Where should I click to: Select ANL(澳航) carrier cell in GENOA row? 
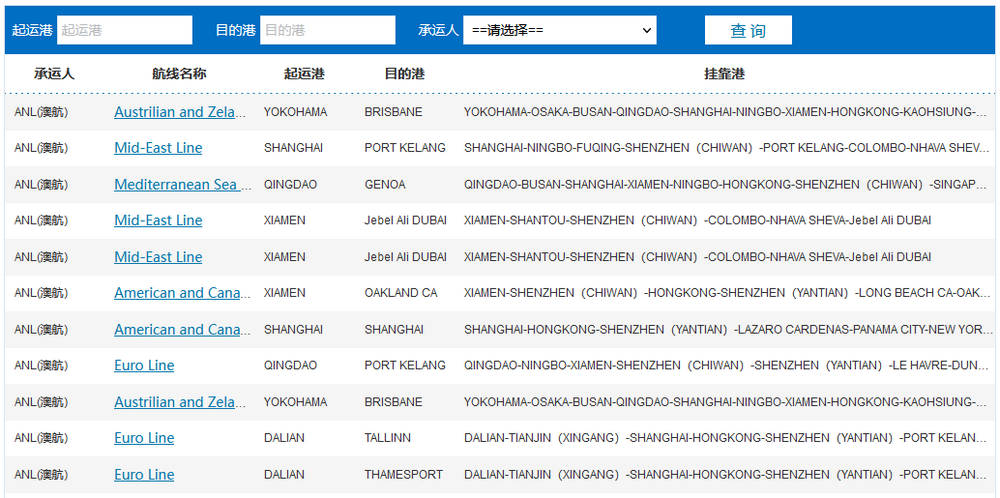(41, 184)
